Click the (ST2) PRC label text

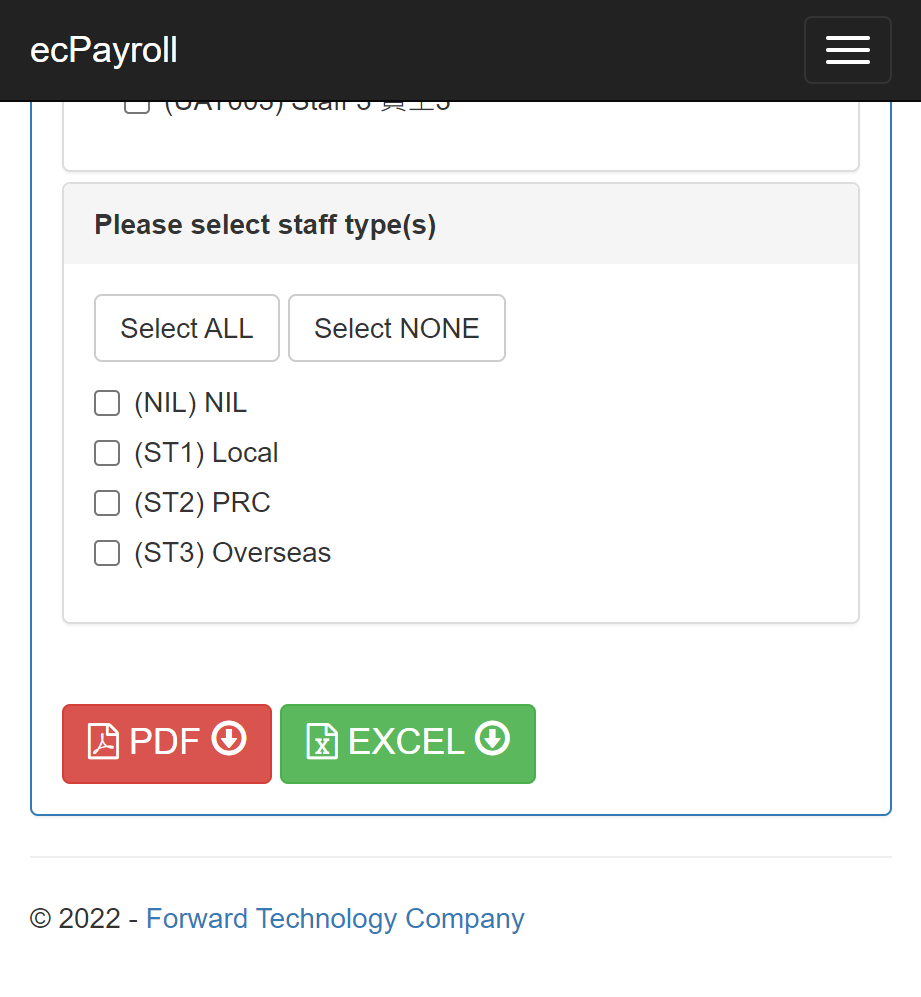(x=202, y=503)
